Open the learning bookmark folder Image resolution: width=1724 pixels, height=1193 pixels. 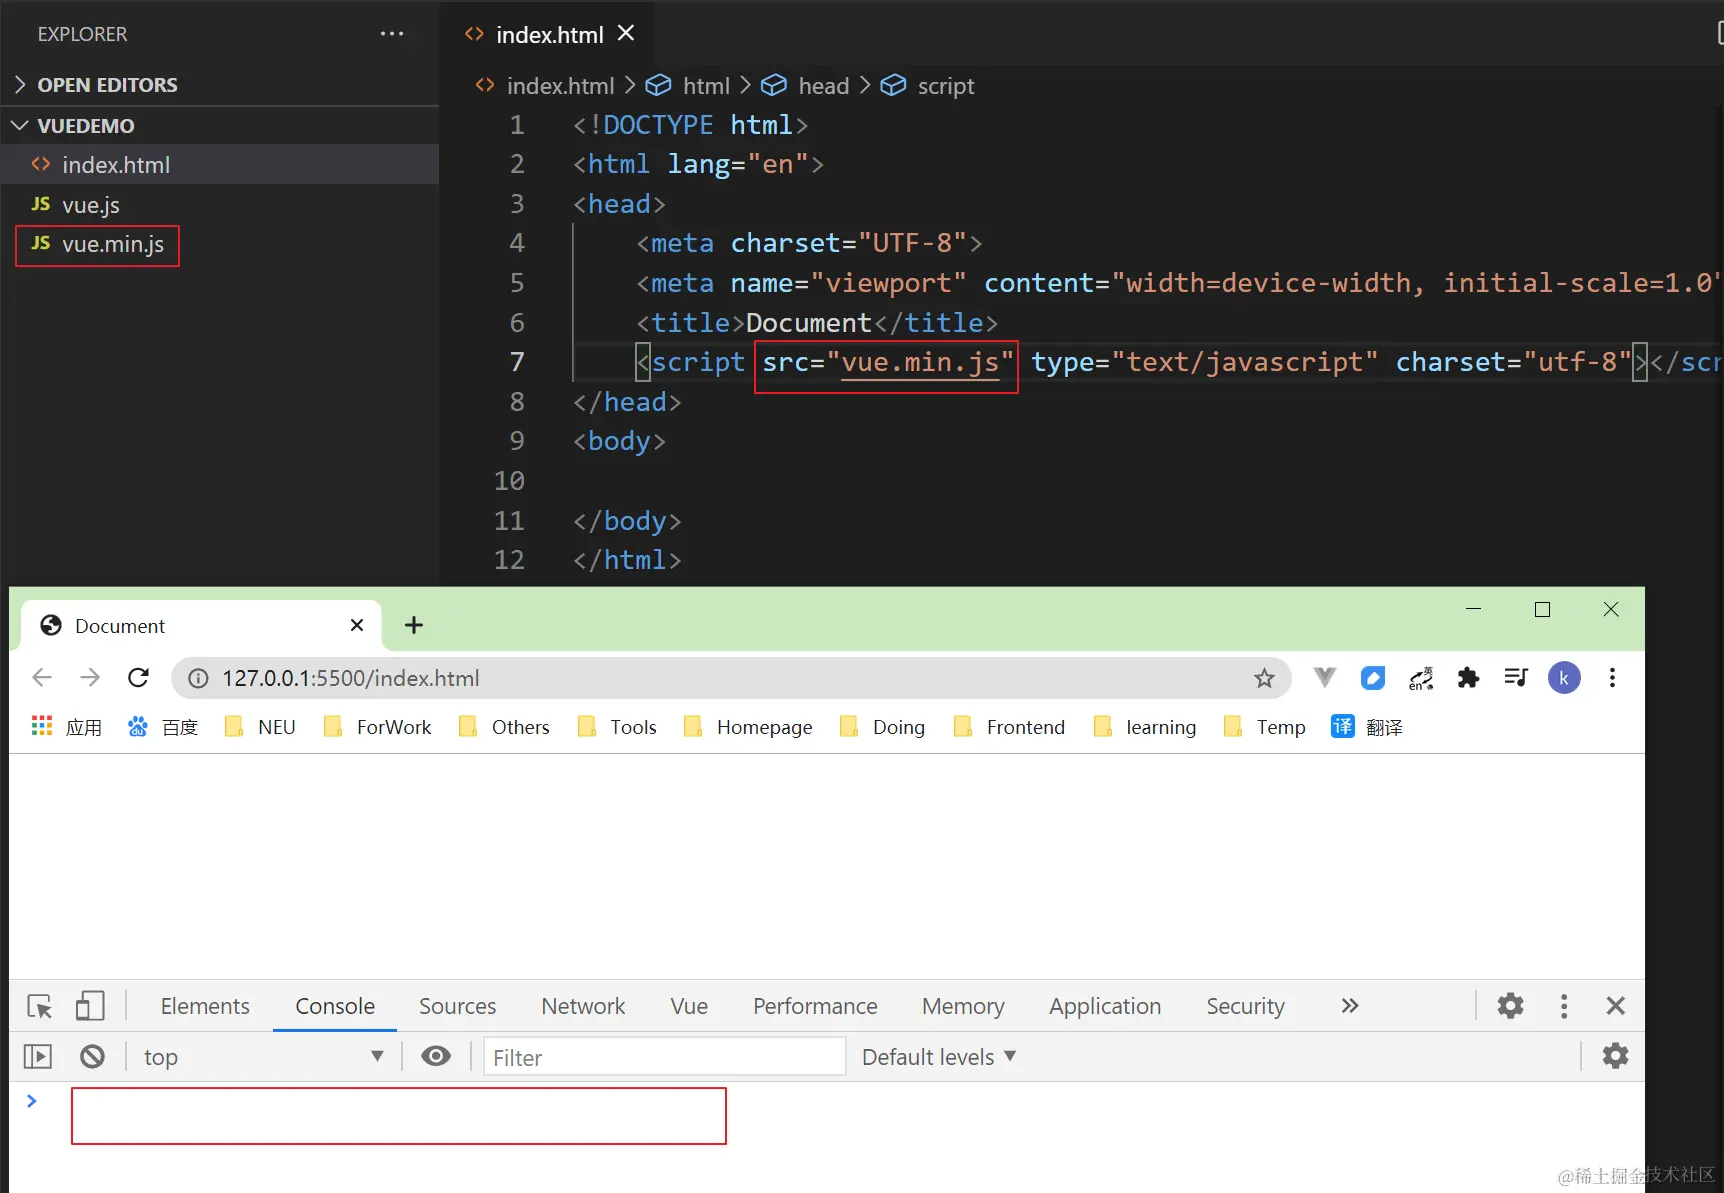(x=1144, y=727)
